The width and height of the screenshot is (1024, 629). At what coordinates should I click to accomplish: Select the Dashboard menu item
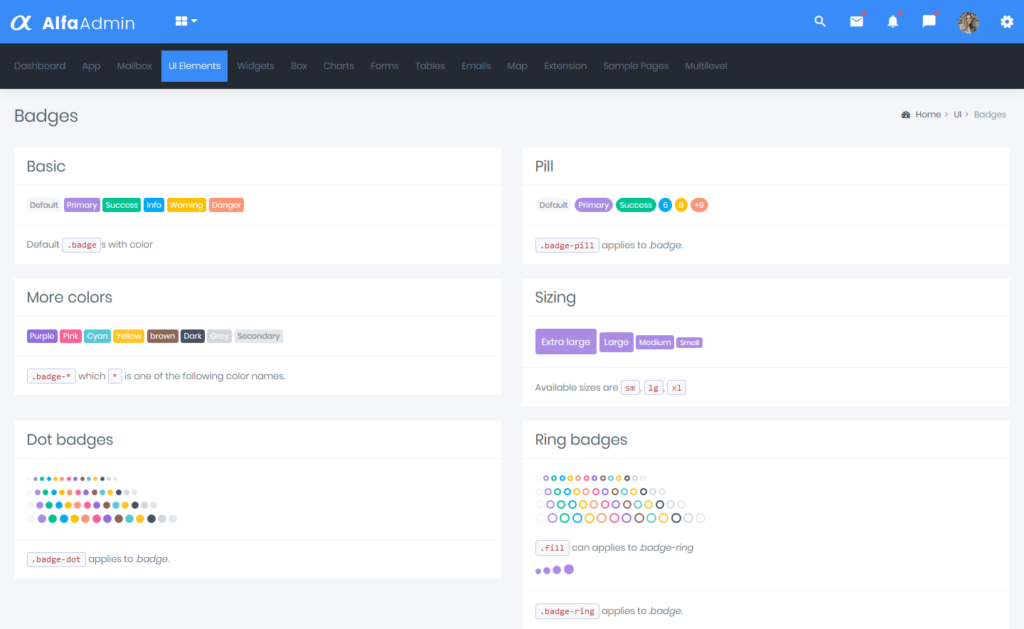pyautogui.click(x=40, y=65)
